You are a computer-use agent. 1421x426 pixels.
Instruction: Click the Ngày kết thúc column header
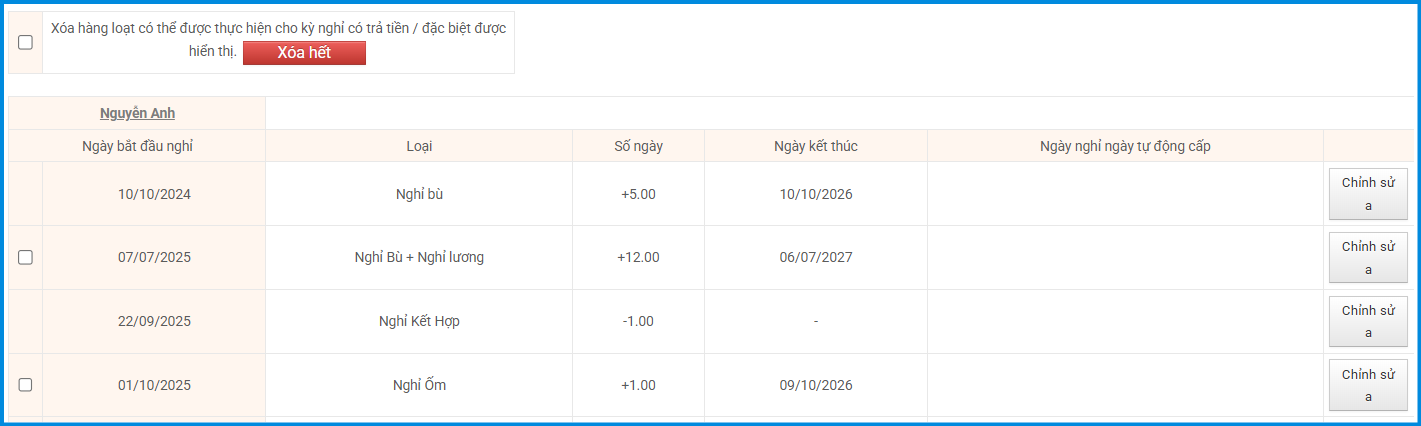coord(815,146)
